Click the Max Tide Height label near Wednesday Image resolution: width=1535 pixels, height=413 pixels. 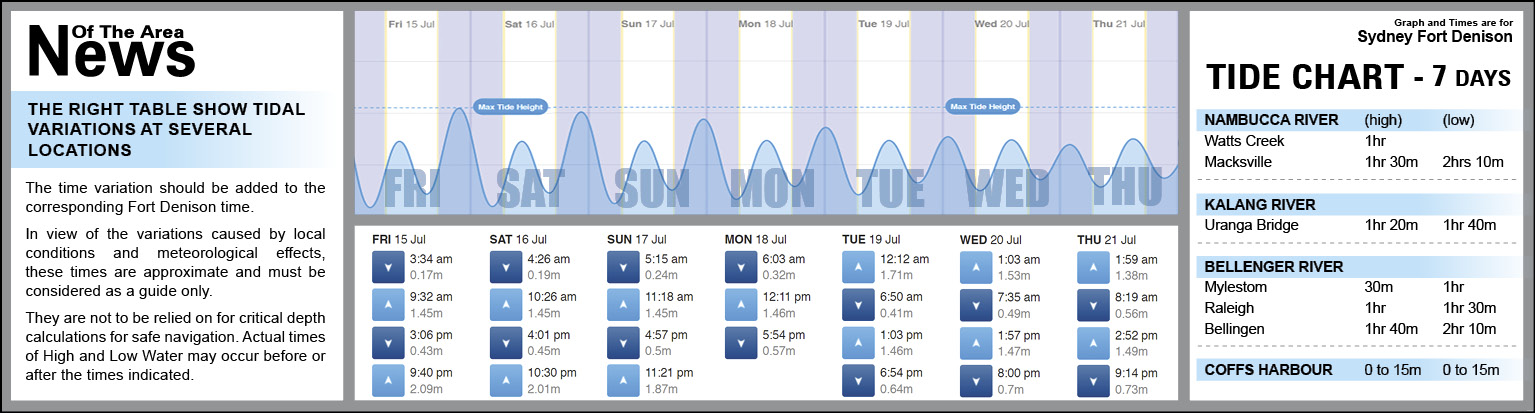click(x=981, y=107)
